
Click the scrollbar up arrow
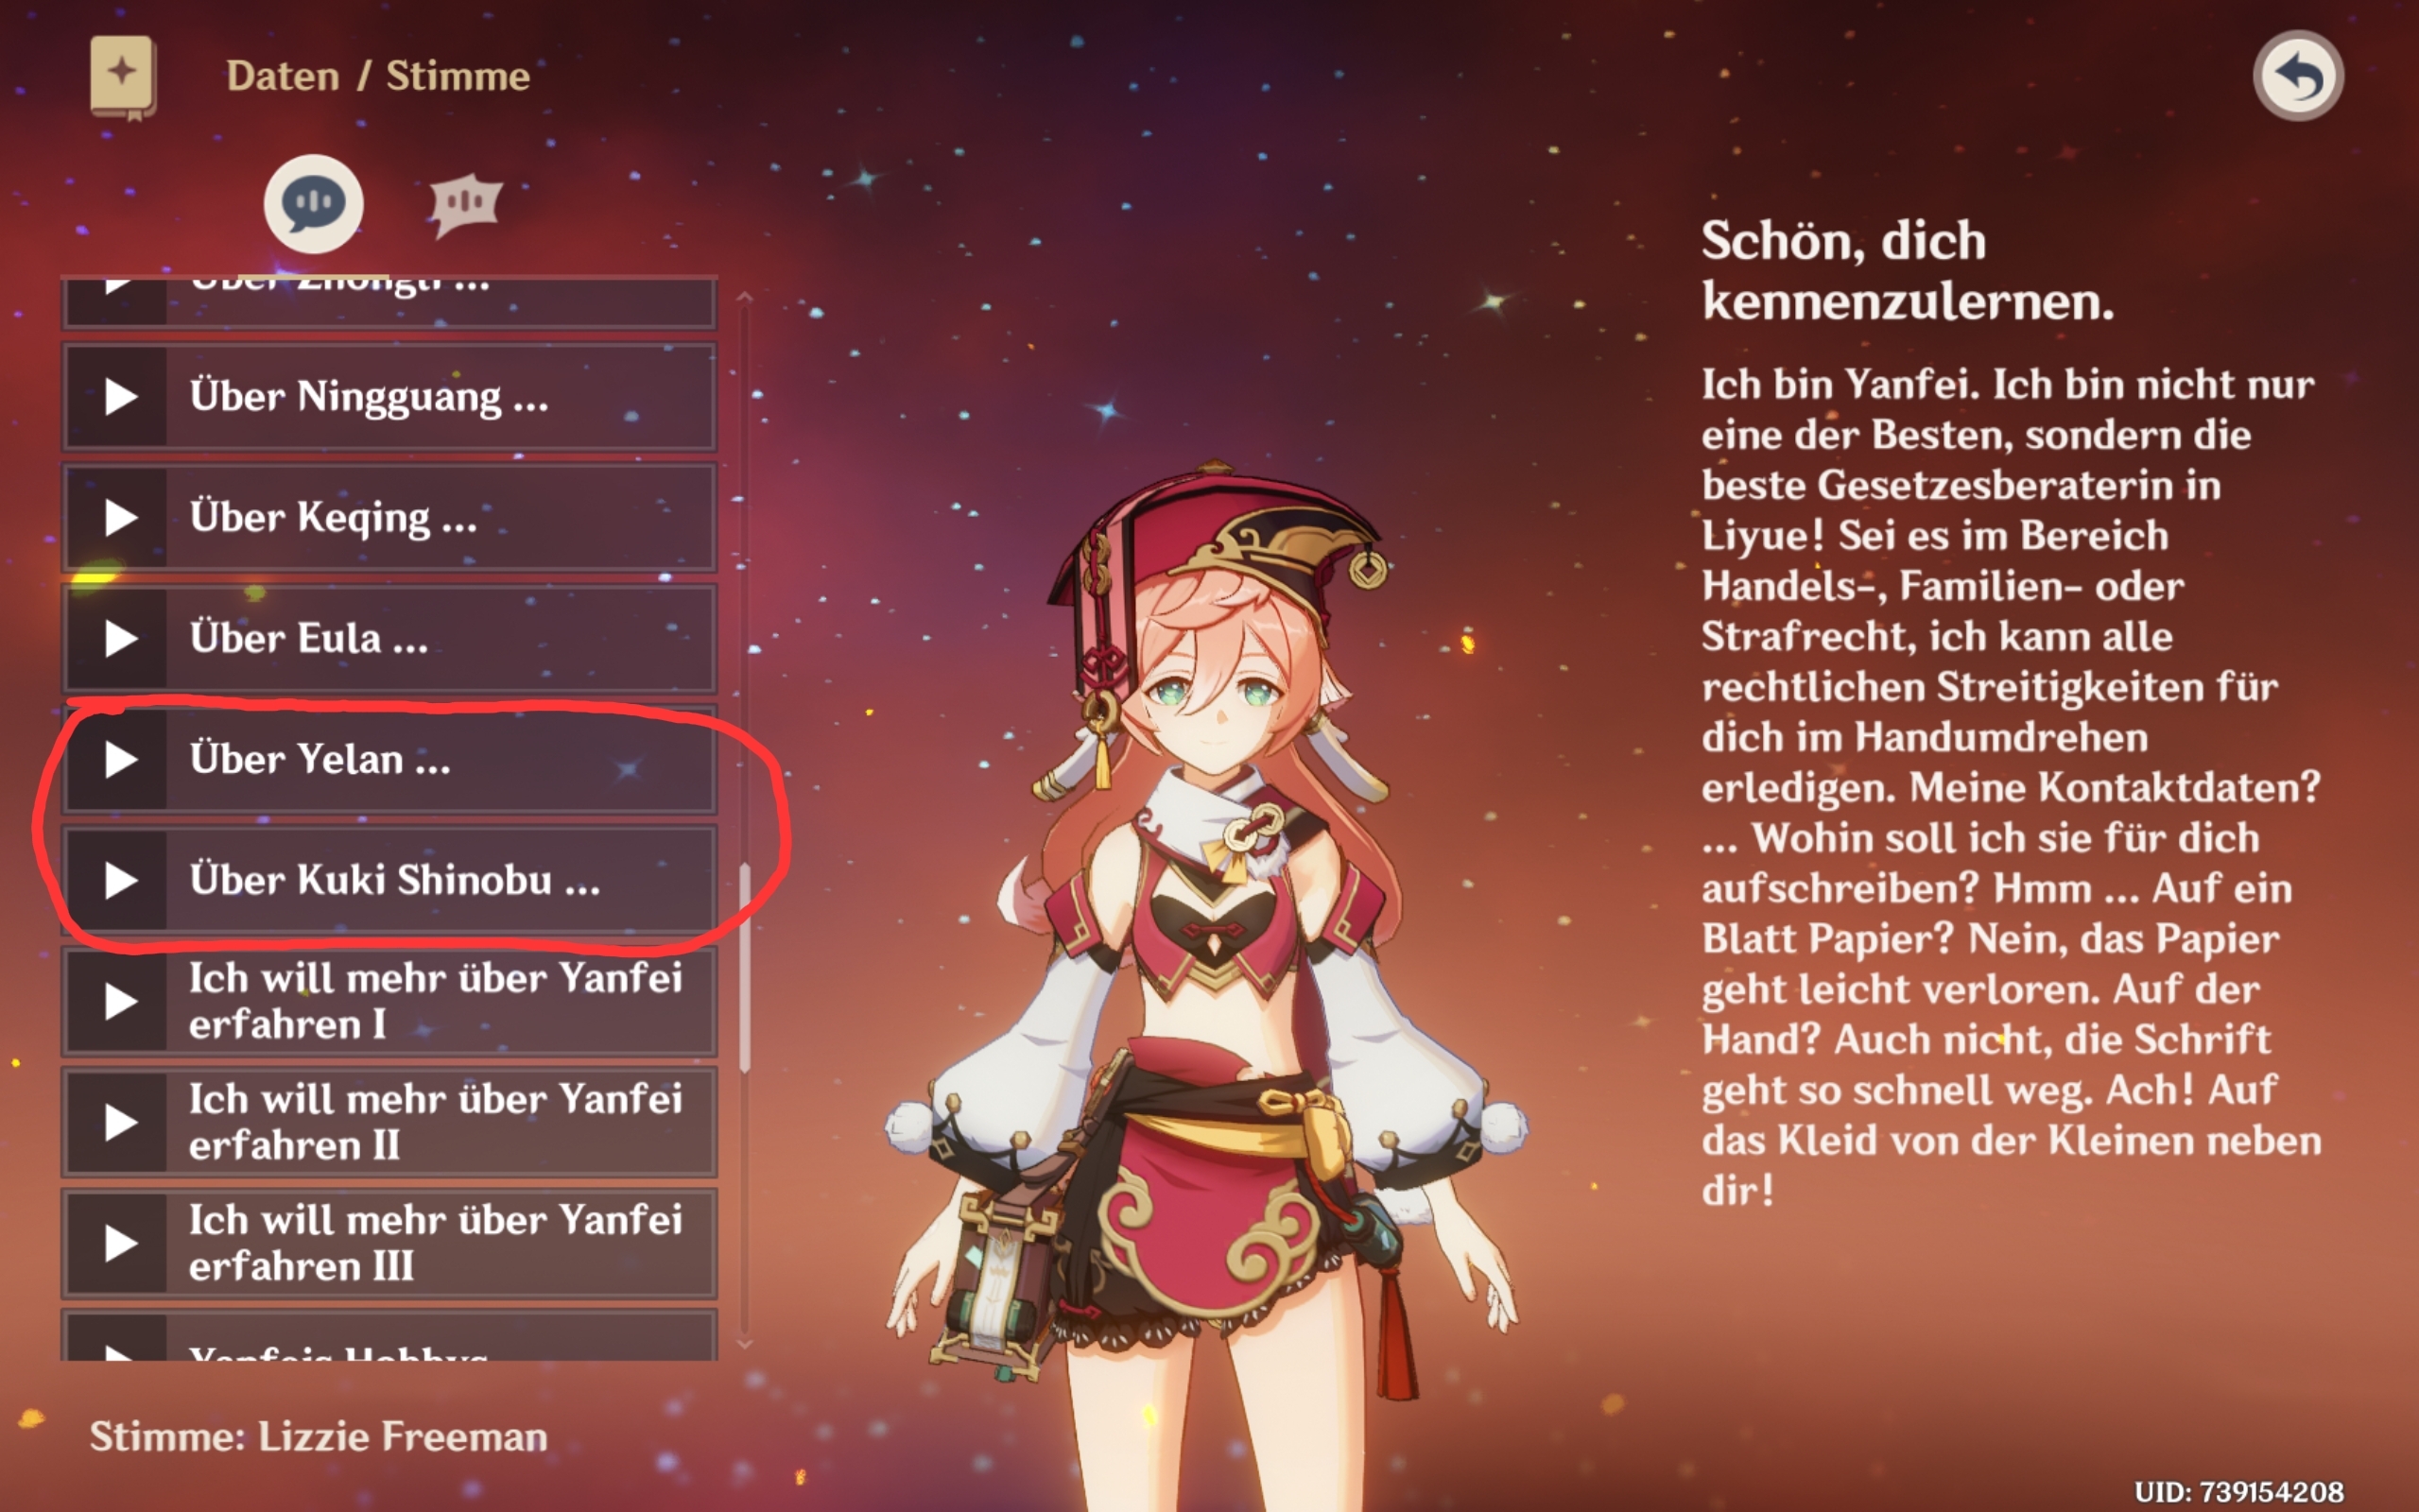[x=745, y=298]
